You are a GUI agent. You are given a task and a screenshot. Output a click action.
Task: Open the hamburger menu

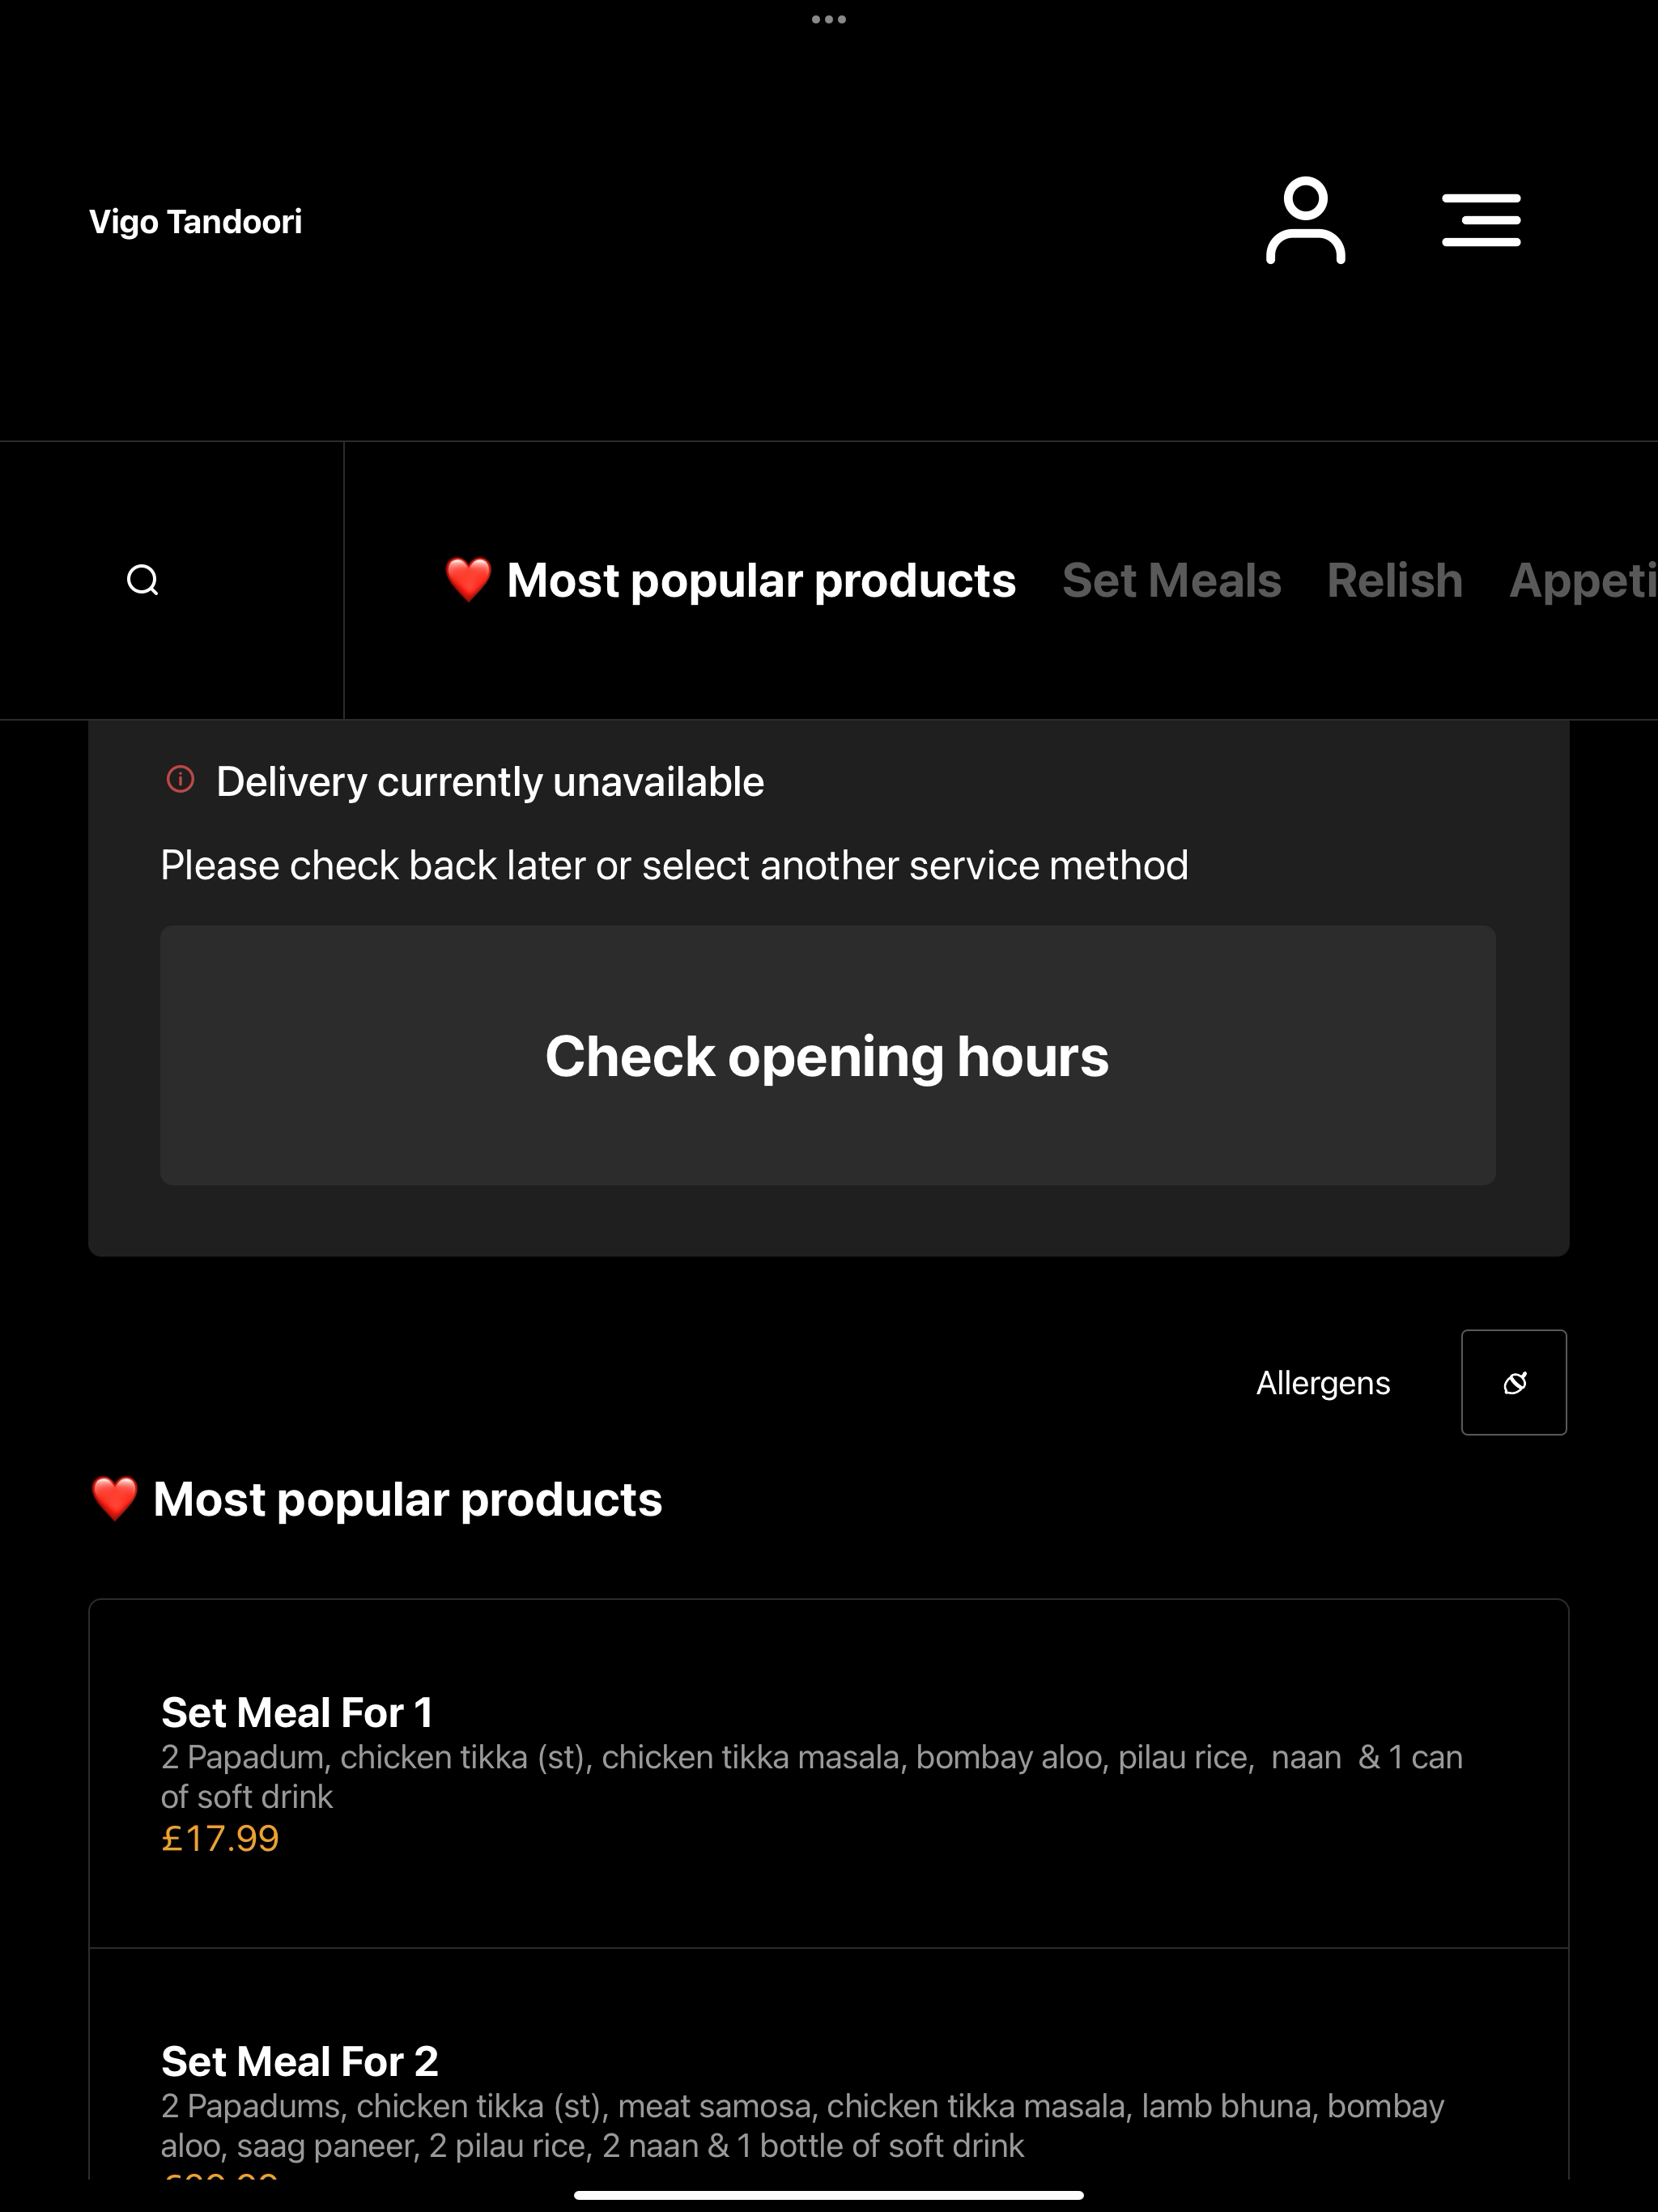coord(1481,220)
